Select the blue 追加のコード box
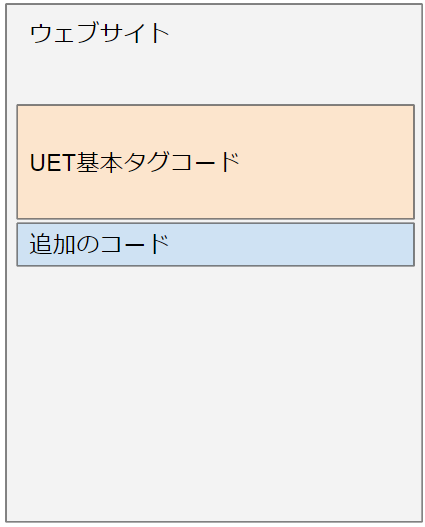 (x=216, y=244)
